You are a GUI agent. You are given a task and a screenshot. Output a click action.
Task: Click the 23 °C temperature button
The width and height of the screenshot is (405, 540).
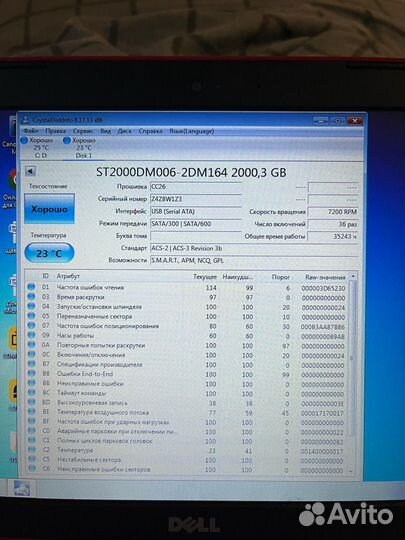50,253
